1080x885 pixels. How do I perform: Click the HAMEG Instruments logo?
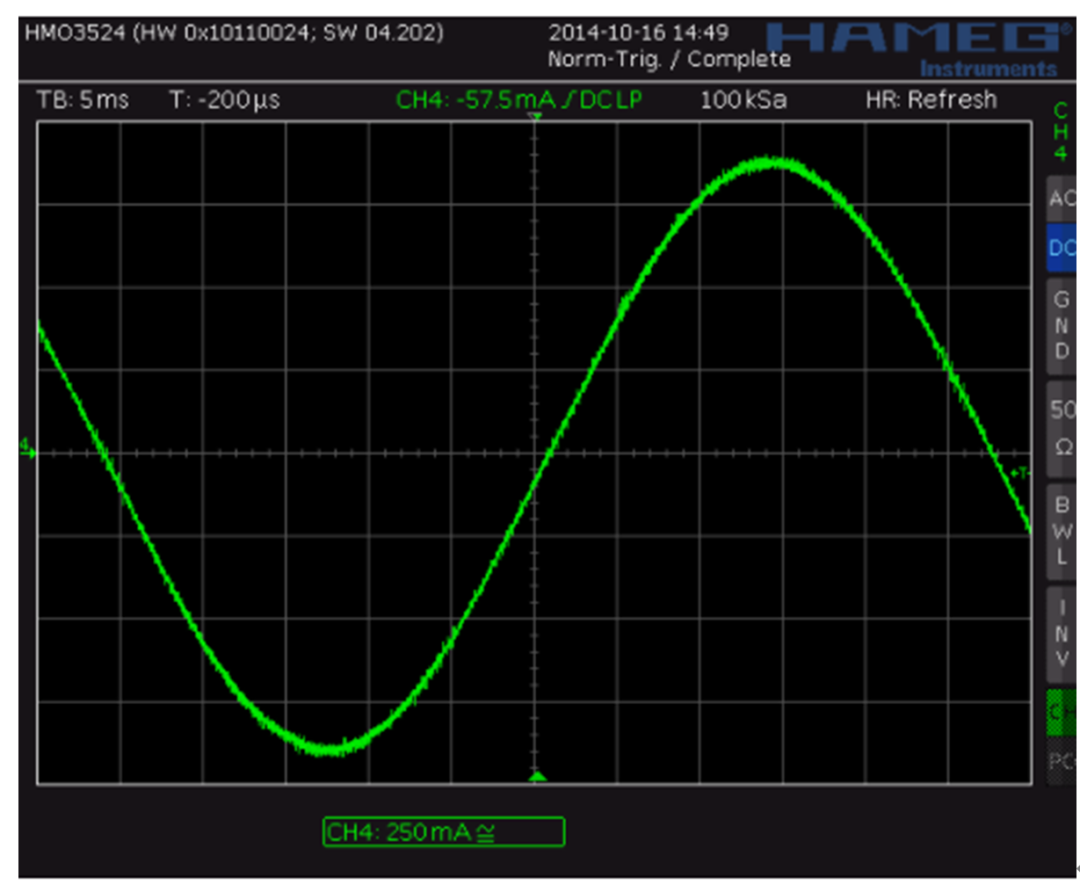pyautogui.click(x=920, y=48)
